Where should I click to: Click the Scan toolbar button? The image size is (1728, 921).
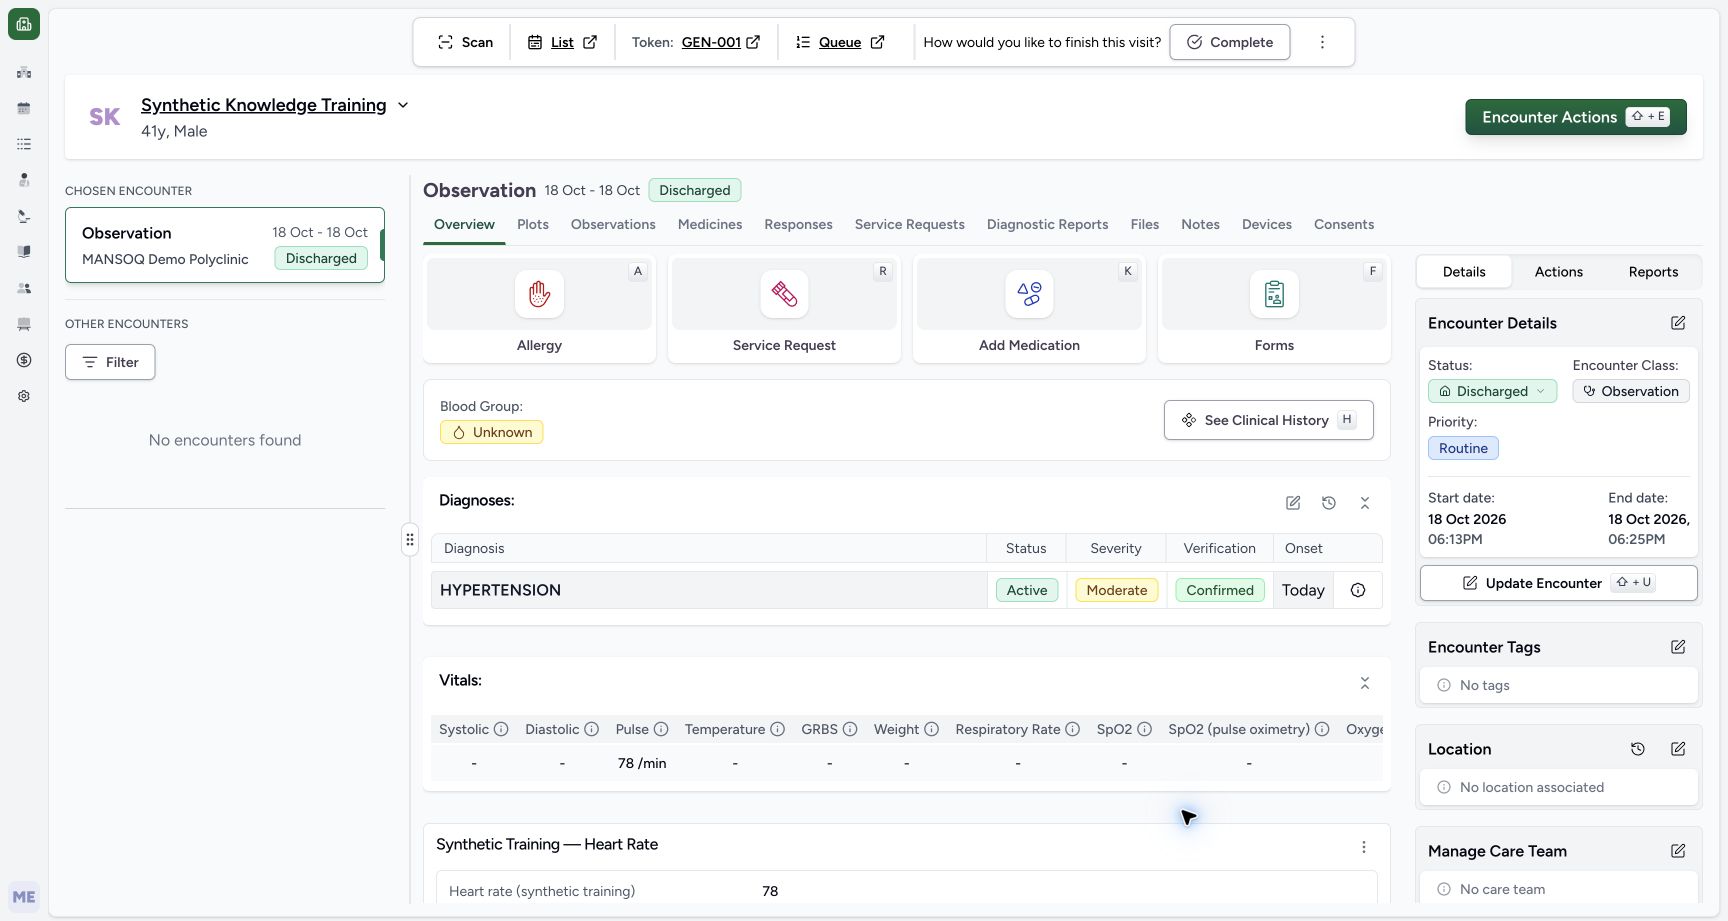coord(465,42)
